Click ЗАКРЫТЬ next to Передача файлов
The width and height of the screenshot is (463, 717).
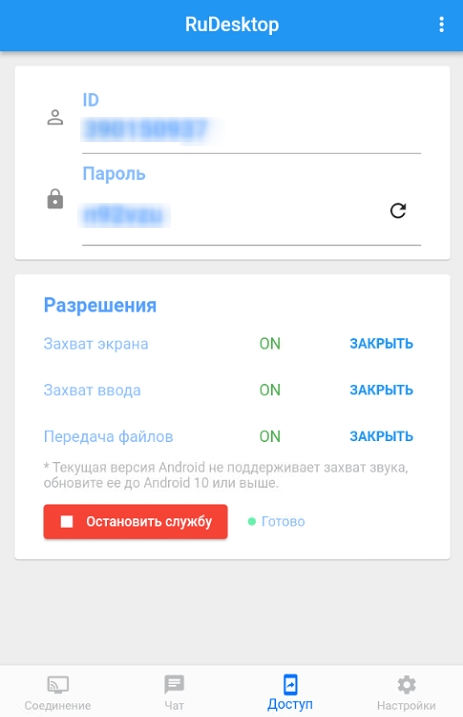point(381,436)
